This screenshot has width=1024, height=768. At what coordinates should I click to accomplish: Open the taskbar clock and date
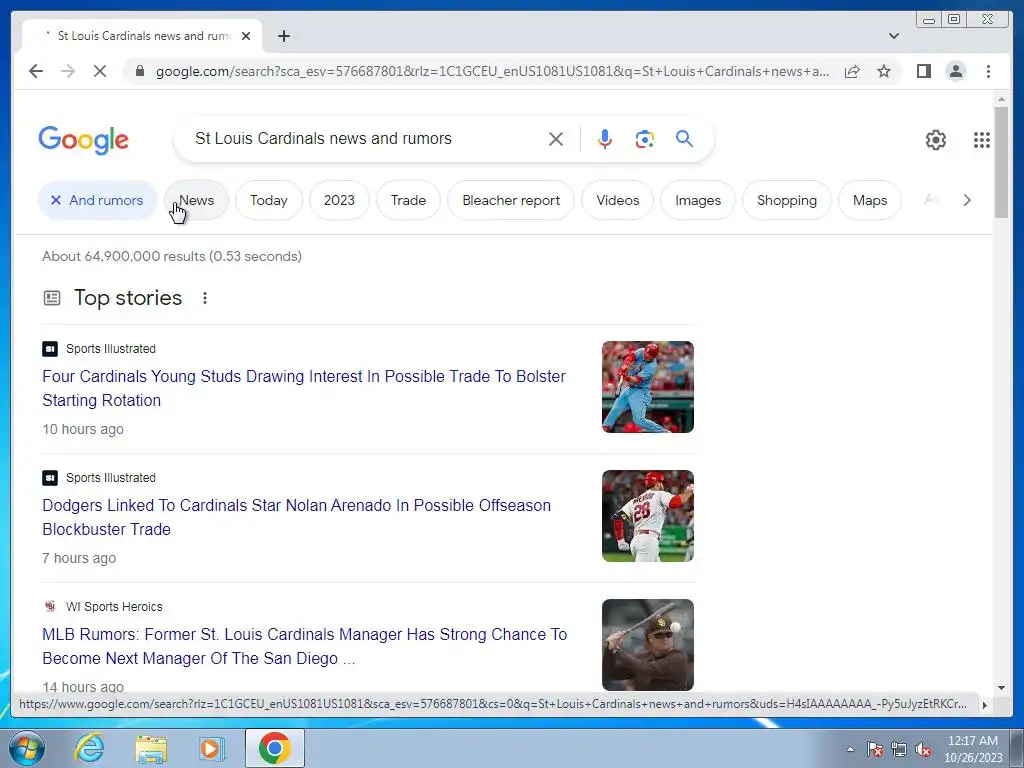tap(972, 749)
